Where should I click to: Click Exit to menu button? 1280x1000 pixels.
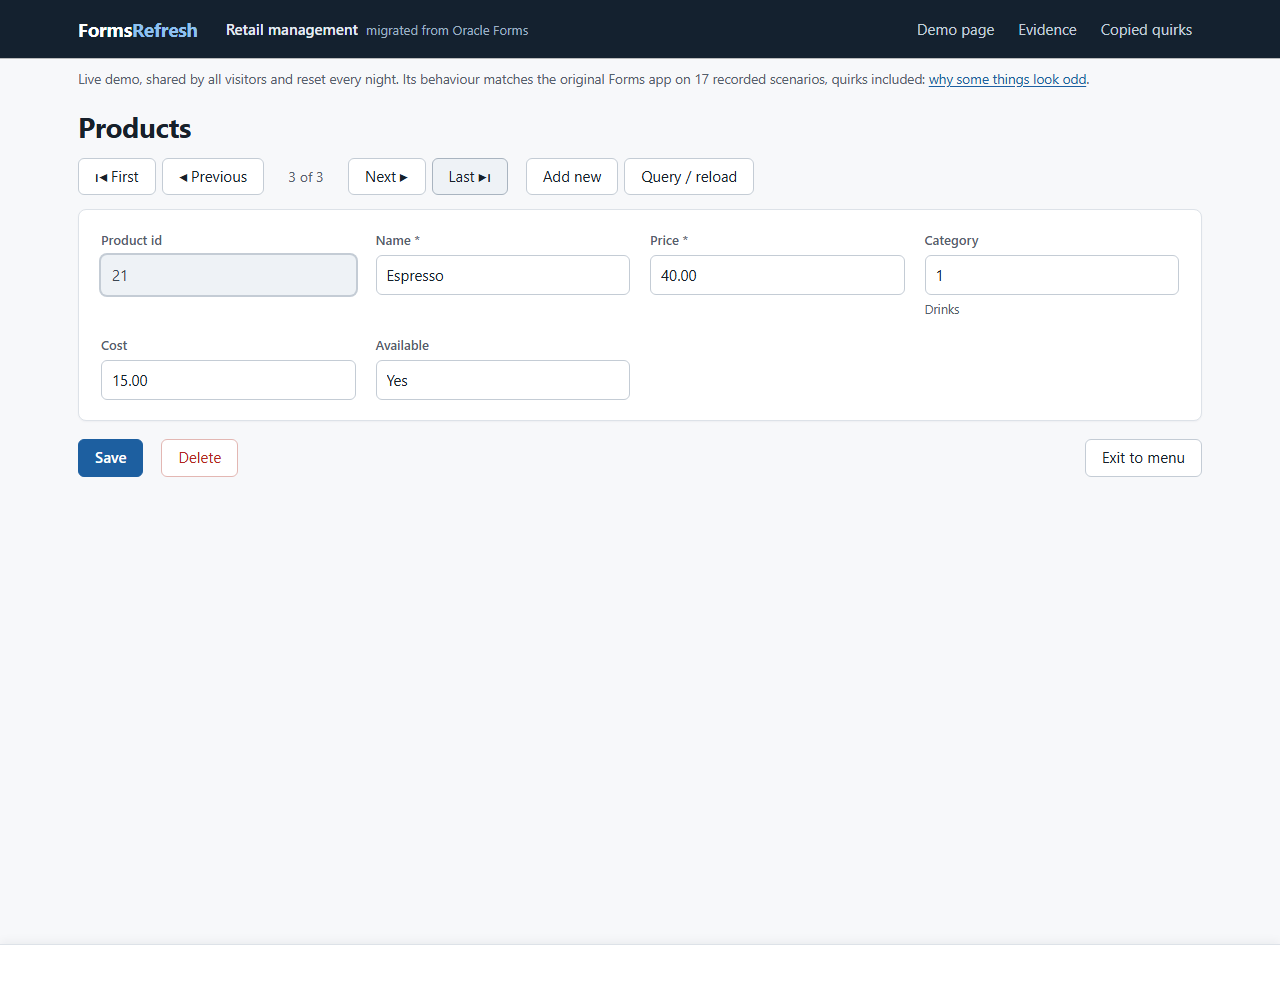(x=1143, y=458)
